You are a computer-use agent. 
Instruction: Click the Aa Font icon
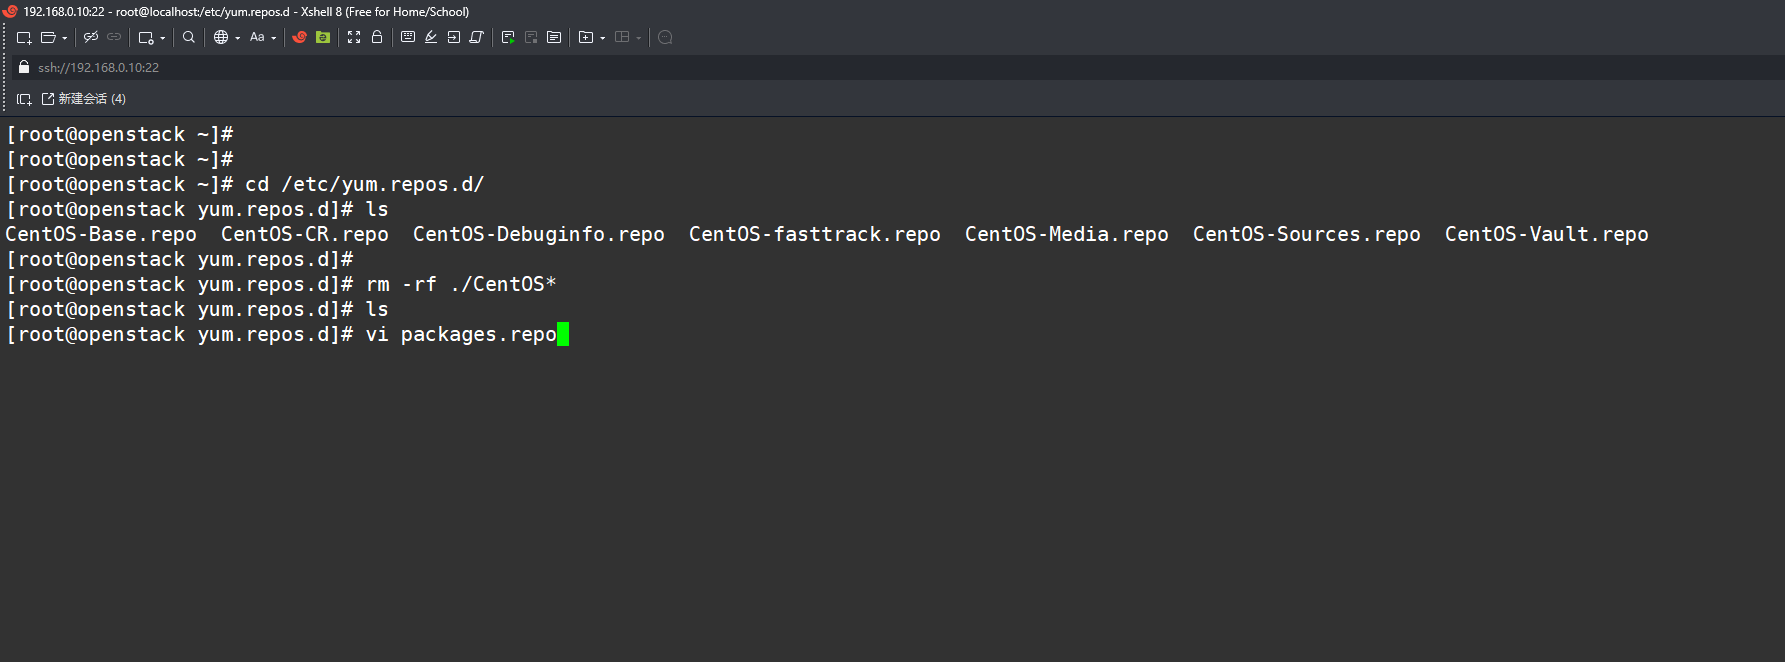coord(257,37)
